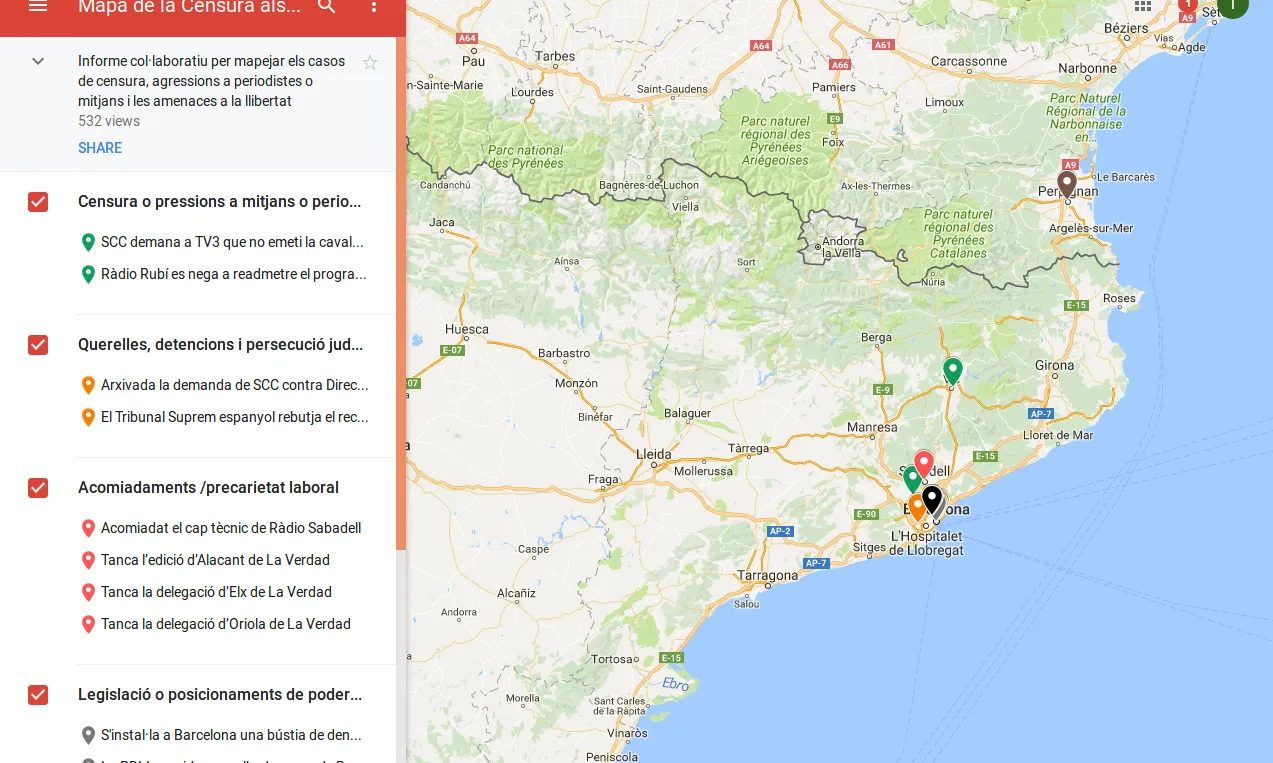Open the search magnifier in the title bar
The image size is (1273, 763).
pyautogui.click(x=326, y=7)
